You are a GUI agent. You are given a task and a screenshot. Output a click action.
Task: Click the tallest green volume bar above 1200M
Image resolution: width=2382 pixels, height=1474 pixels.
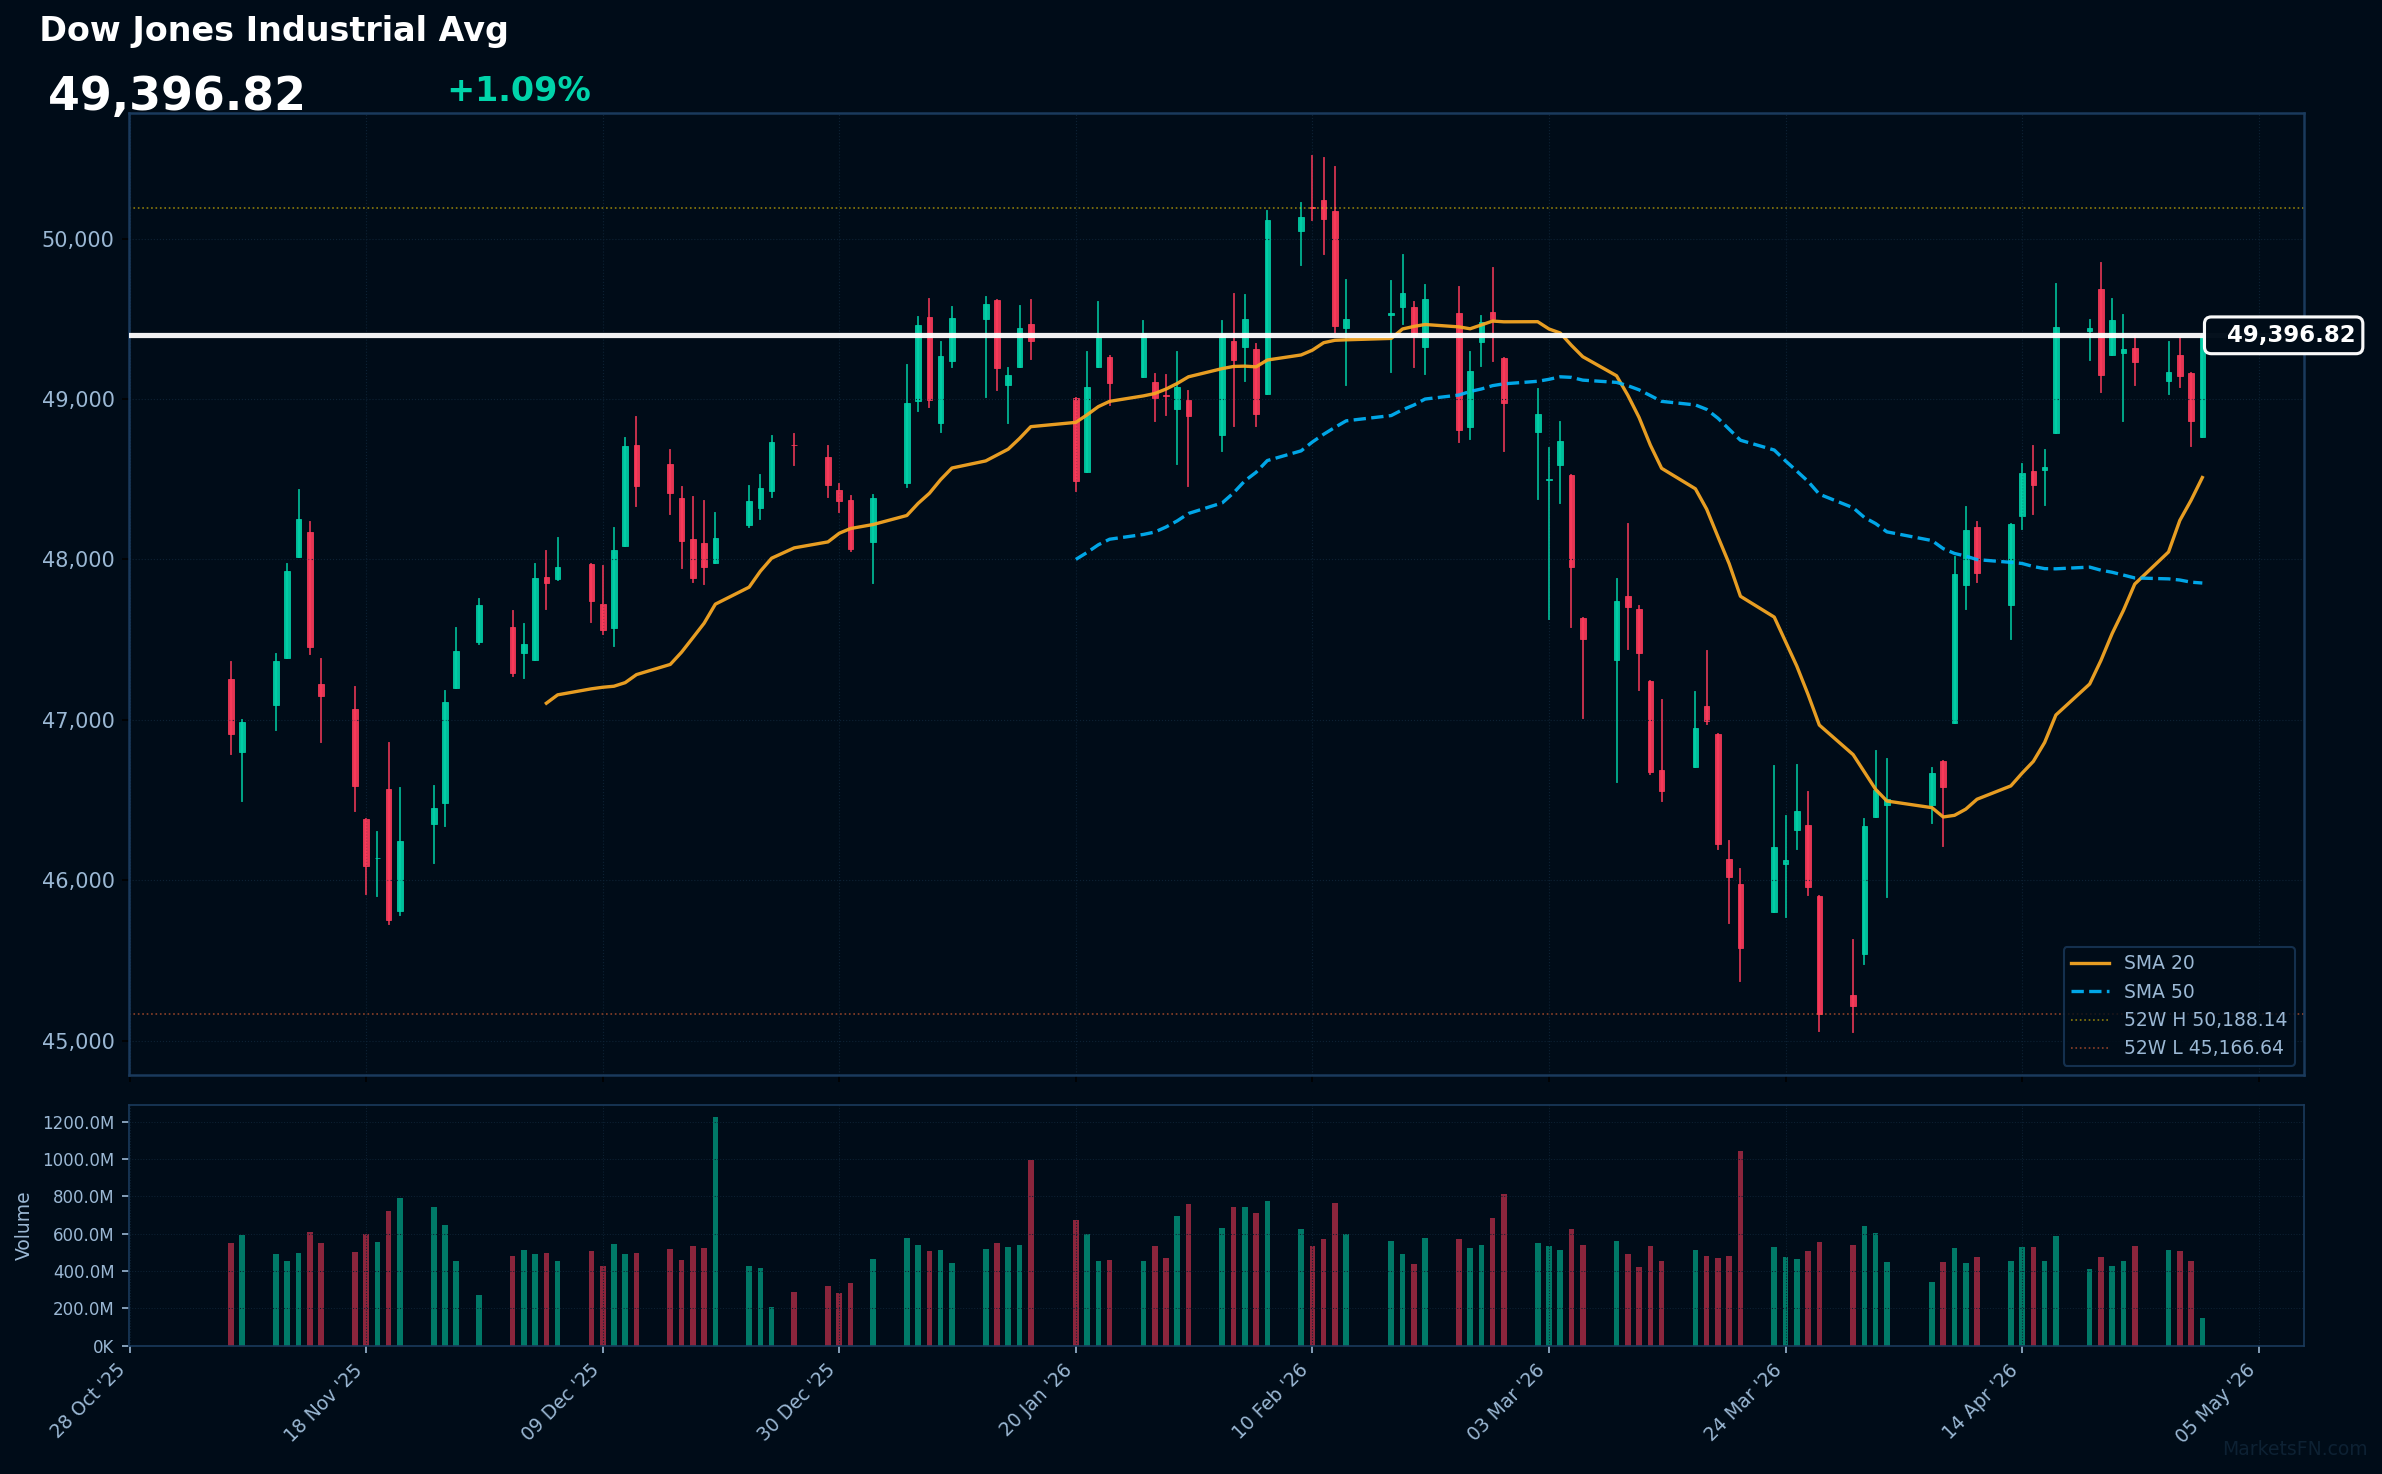point(715,1232)
